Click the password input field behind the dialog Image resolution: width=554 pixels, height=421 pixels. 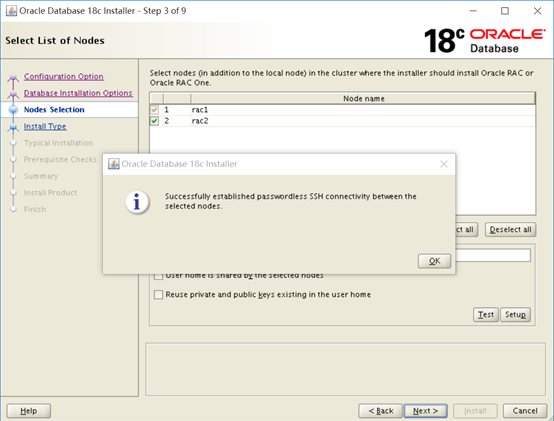(493, 255)
